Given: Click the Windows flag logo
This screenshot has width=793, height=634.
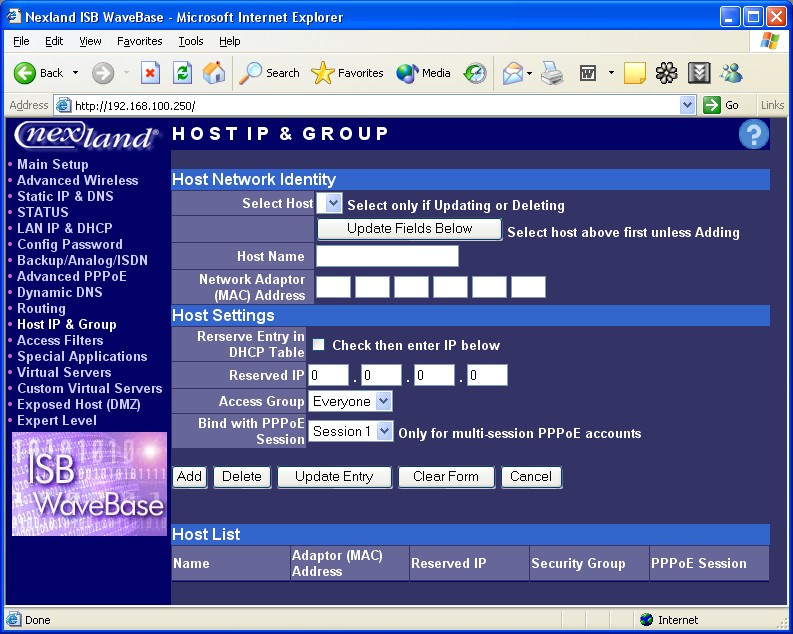Looking at the screenshot, I should 769,41.
